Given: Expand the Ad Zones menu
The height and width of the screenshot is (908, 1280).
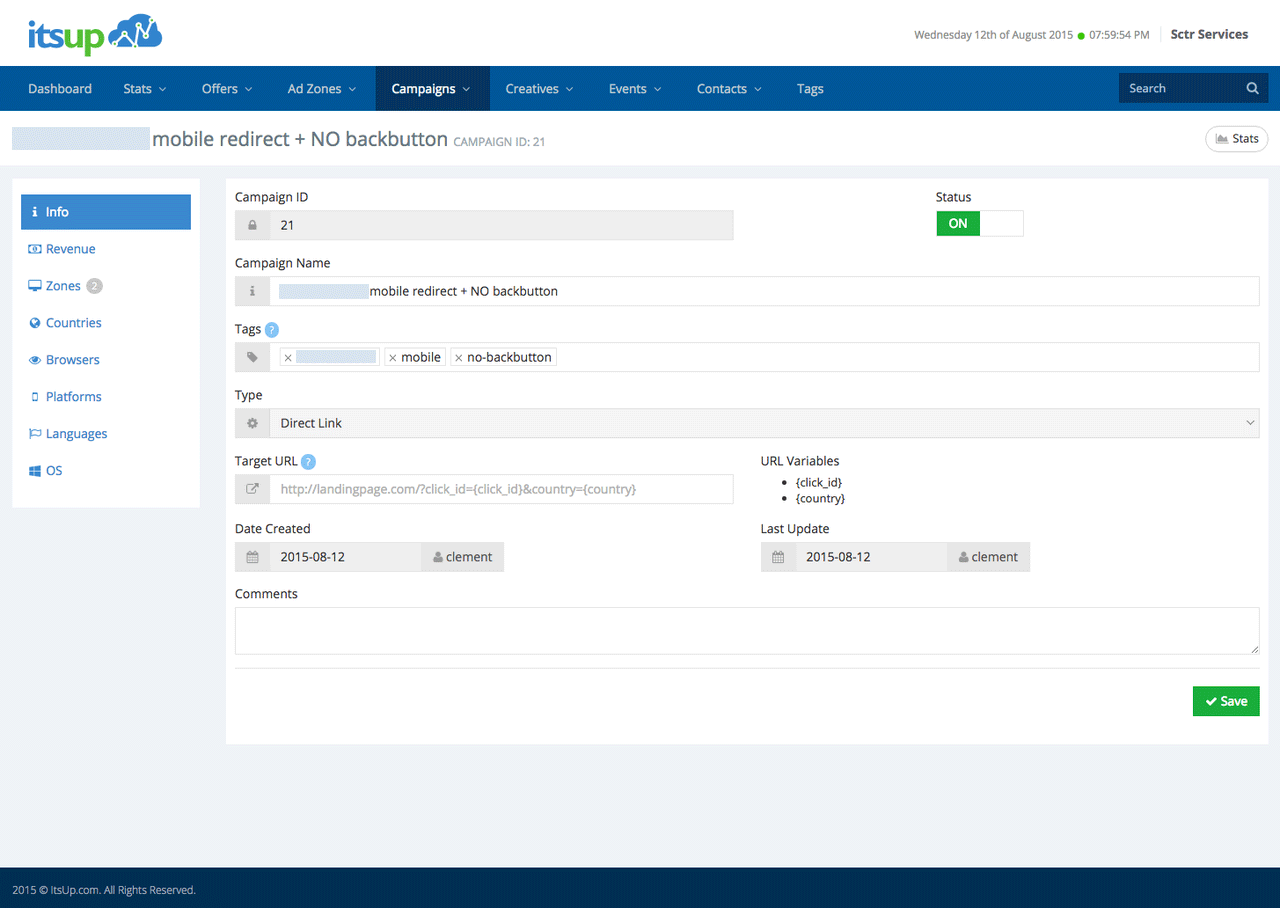Looking at the screenshot, I should click(321, 89).
